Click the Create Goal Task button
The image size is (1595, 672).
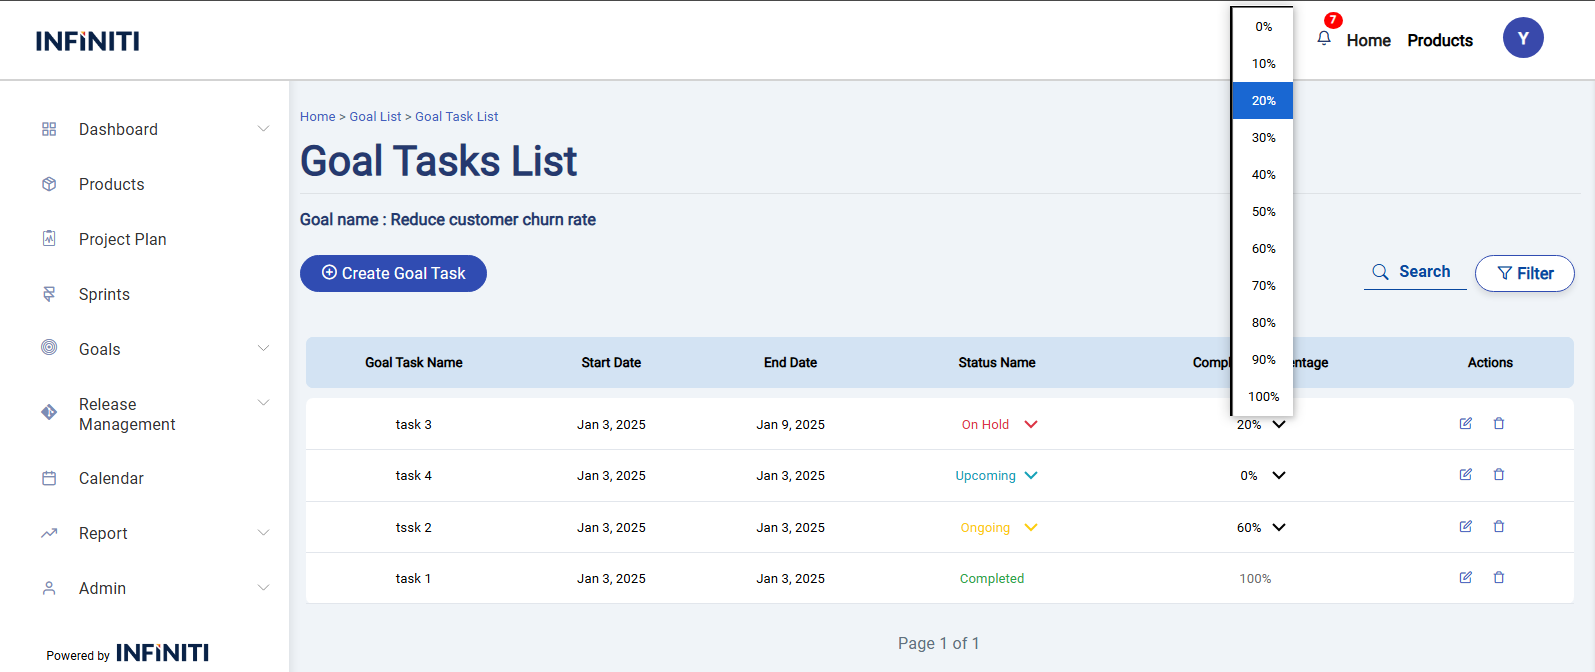pyautogui.click(x=393, y=273)
